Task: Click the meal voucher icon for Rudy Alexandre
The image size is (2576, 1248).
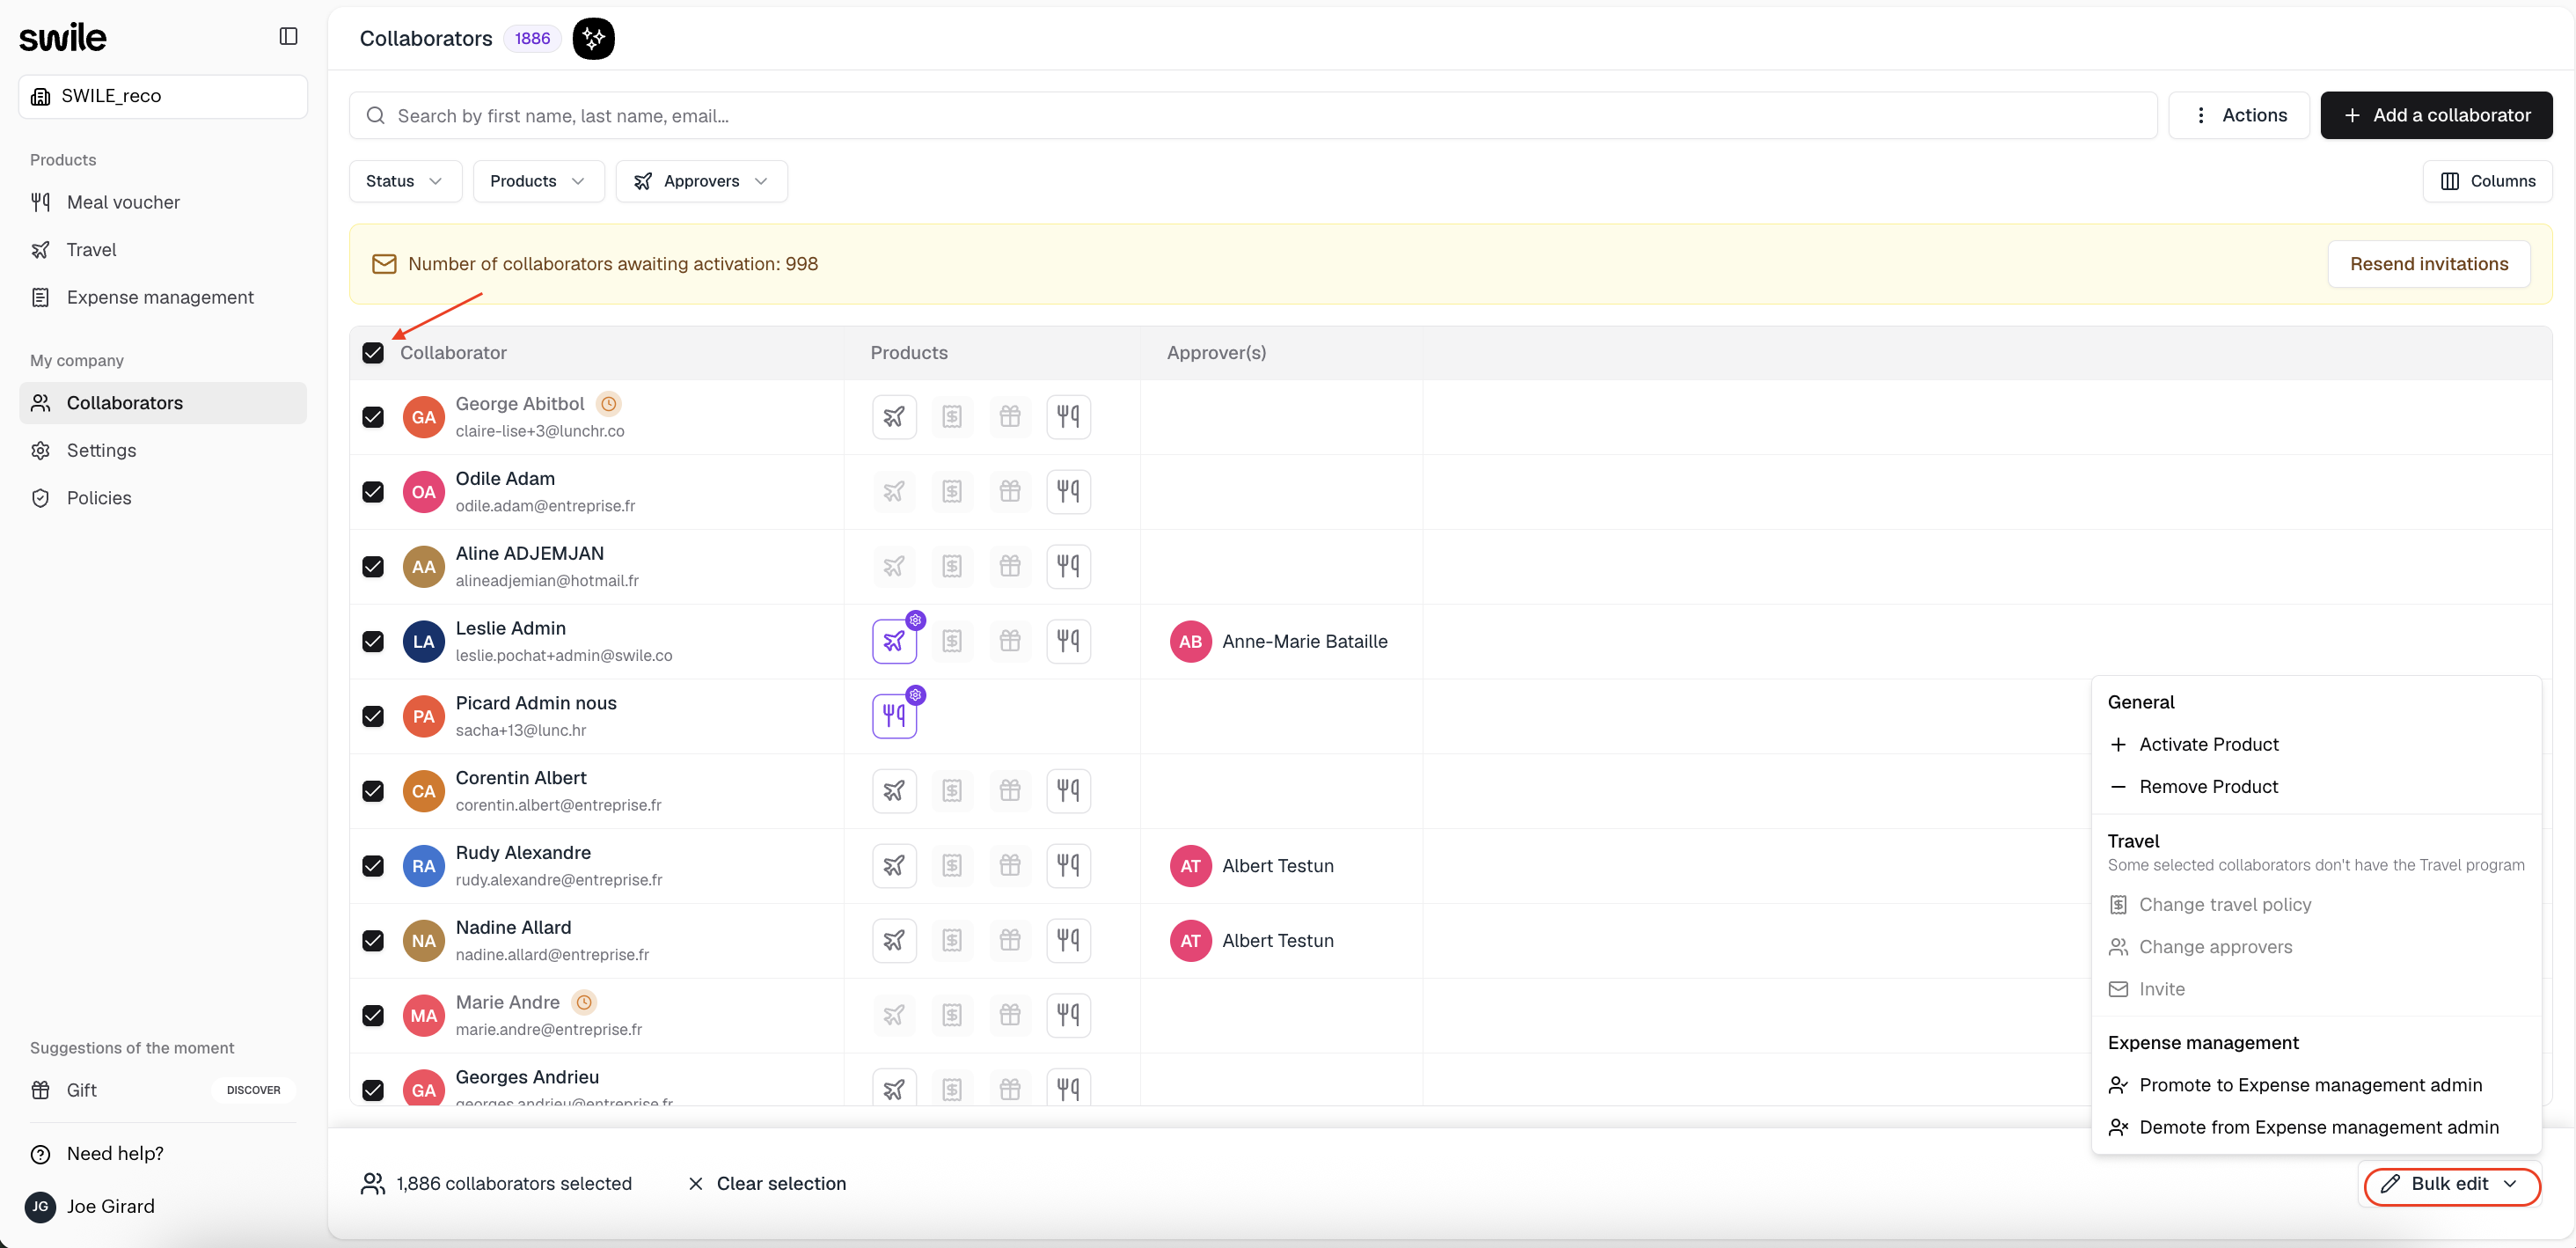Action: (1068, 865)
